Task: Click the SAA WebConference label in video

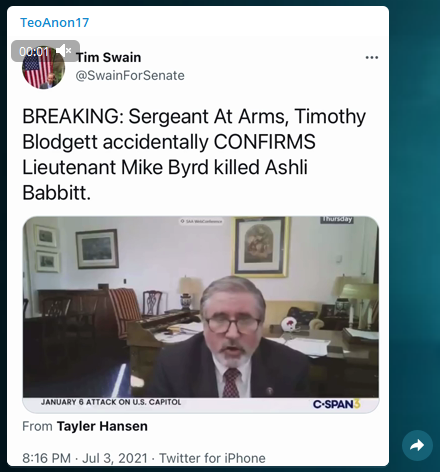Action: (x=201, y=221)
